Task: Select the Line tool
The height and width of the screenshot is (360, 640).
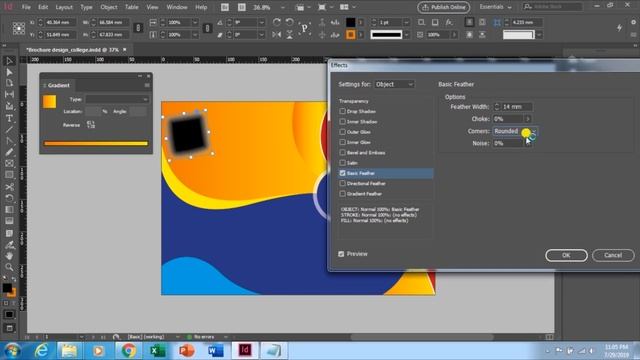Action: (9, 130)
